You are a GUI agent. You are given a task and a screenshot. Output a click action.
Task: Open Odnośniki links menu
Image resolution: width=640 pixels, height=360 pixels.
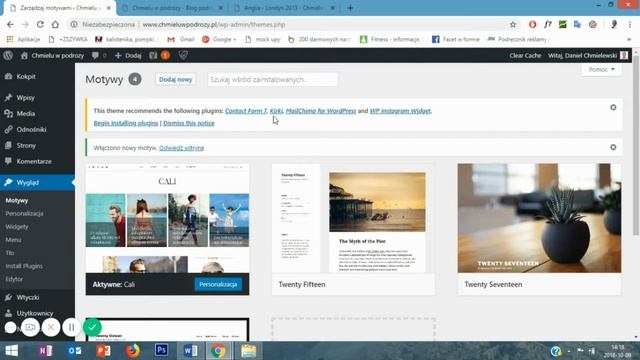pos(31,129)
